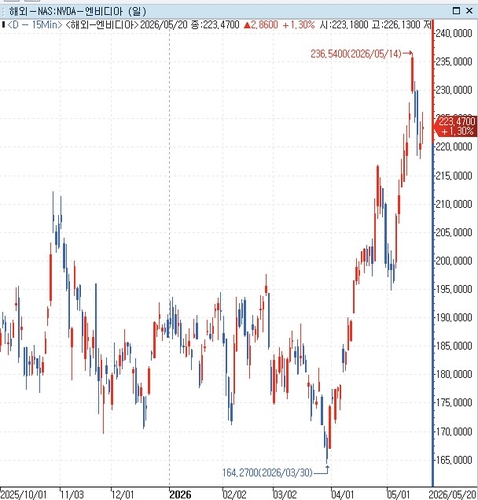Close the NVDA chart panel
Screen dimensions: 478x500
469,11
